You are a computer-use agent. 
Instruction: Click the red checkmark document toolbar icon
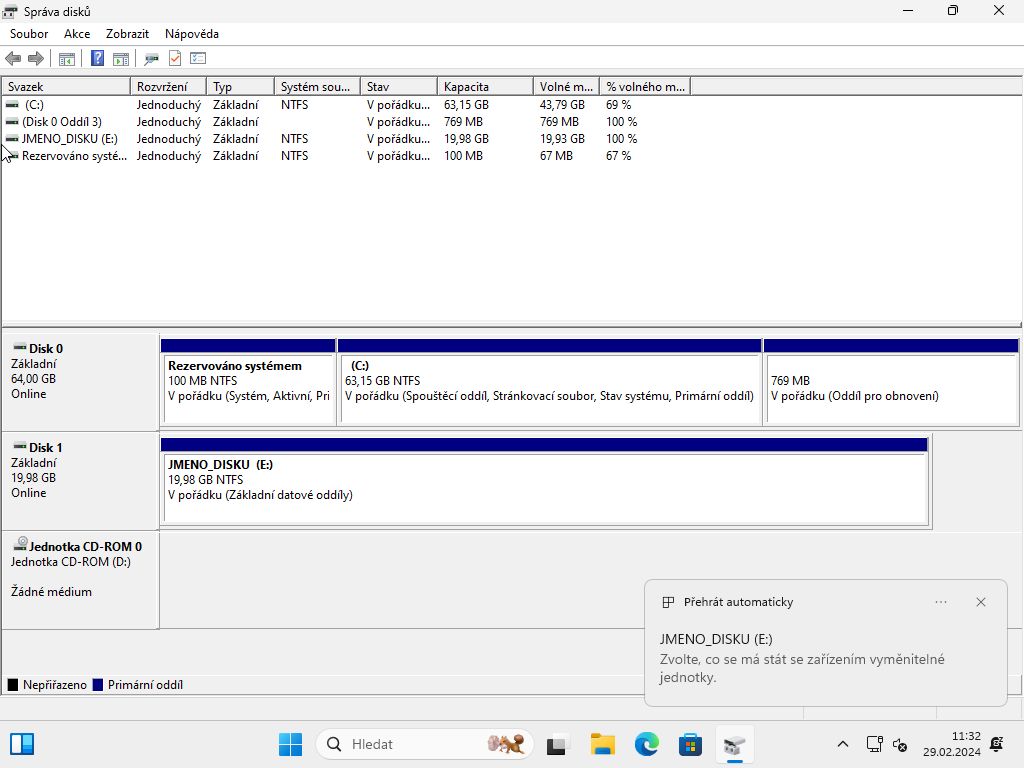tap(175, 59)
